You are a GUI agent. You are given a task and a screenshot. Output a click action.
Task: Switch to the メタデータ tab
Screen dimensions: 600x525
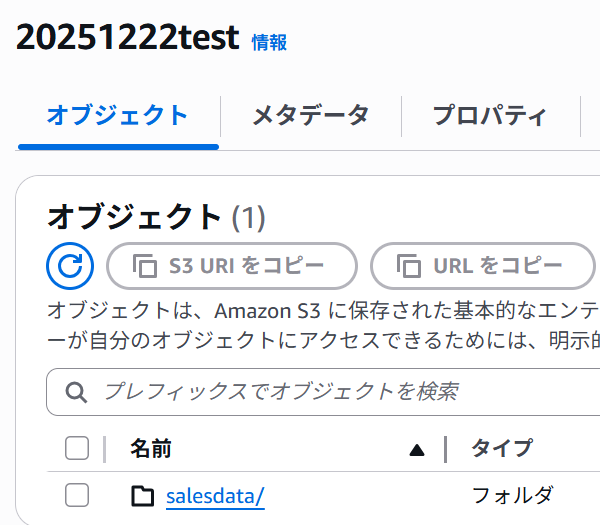coord(311,116)
